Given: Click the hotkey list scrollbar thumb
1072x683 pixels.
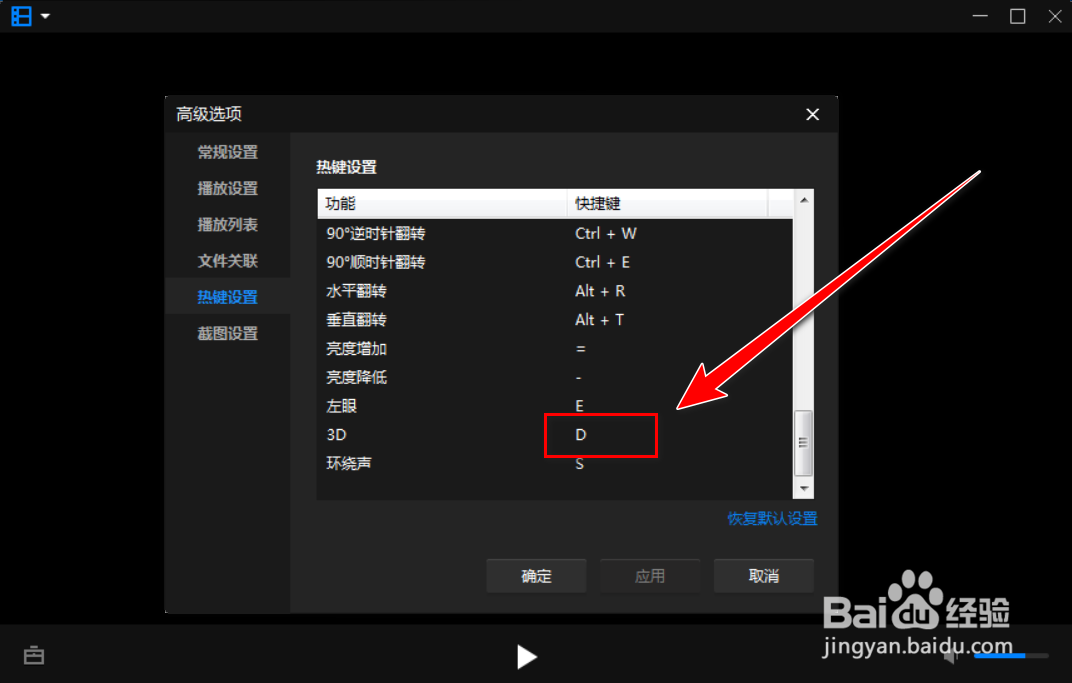Looking at the screenshot, I should [803, 442].
